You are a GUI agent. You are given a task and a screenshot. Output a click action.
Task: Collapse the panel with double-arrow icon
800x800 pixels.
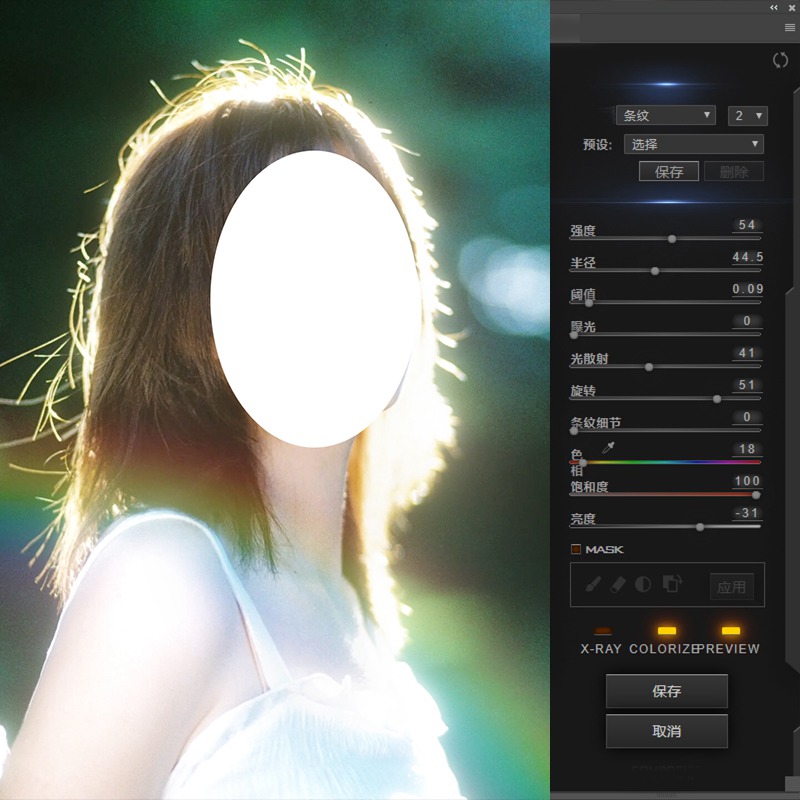(774, 7)
